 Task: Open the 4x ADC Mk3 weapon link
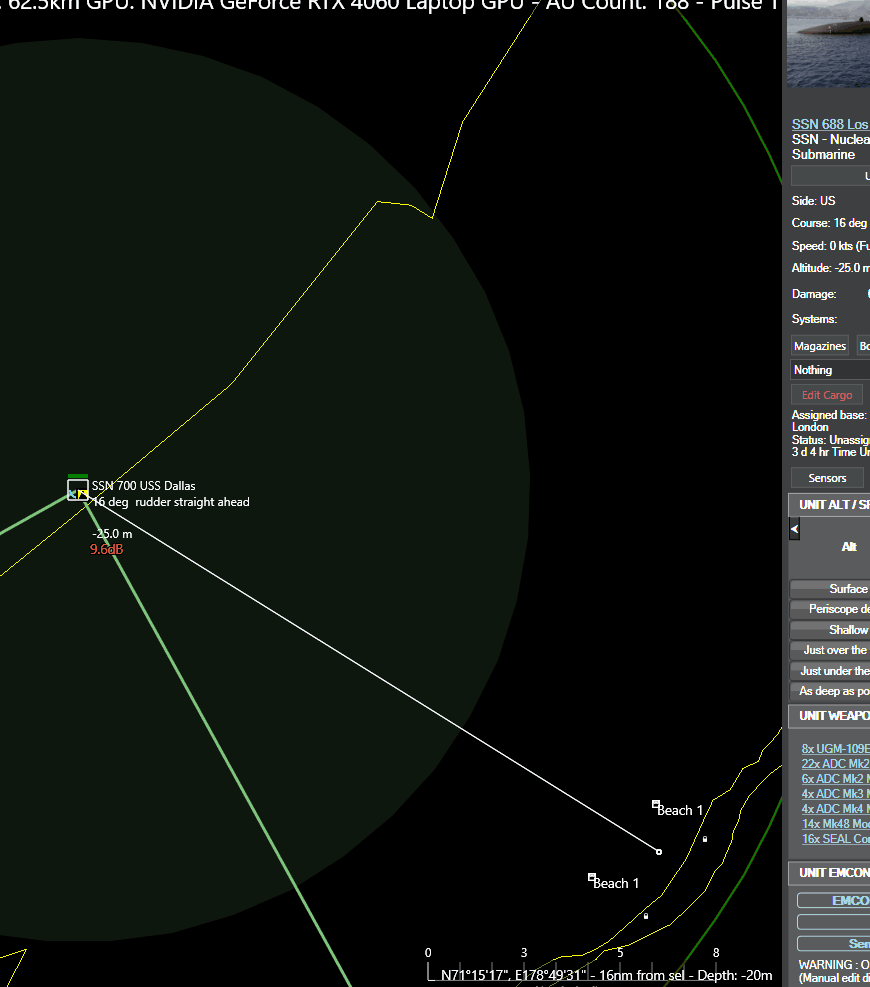[x=835, y=794]
